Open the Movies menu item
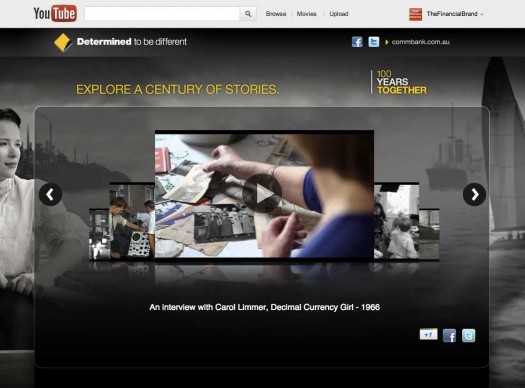 click(x=306, y=14)
